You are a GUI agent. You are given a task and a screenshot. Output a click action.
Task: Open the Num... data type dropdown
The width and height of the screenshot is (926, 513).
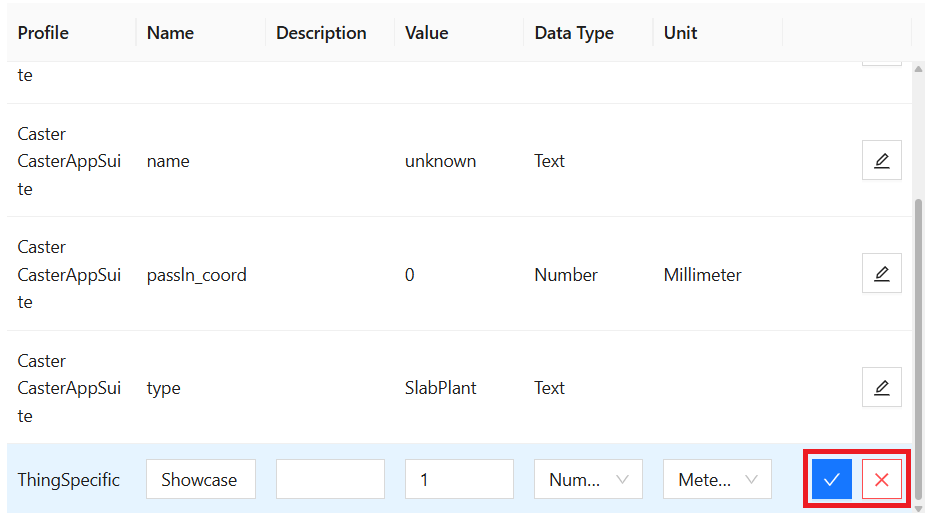point(588,479)
